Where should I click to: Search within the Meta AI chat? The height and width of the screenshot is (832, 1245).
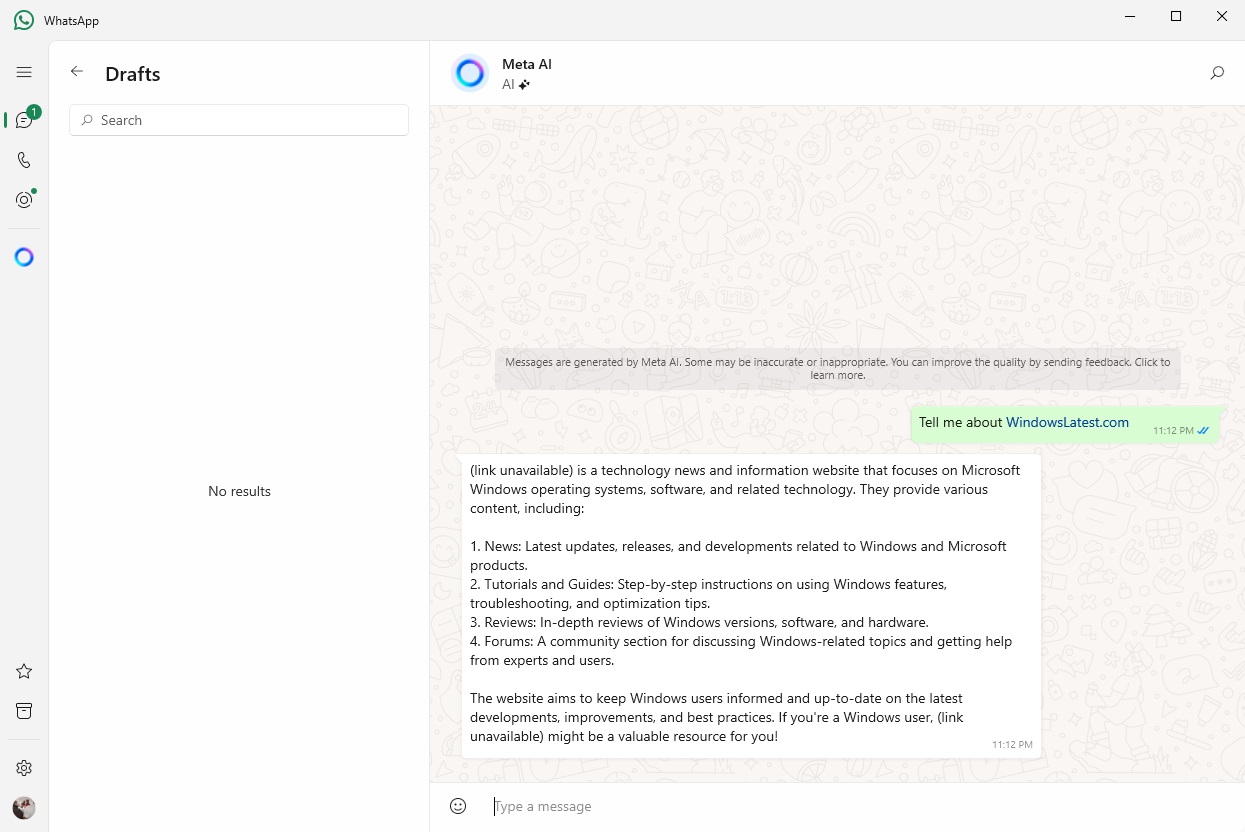(x=1217, y=73)
